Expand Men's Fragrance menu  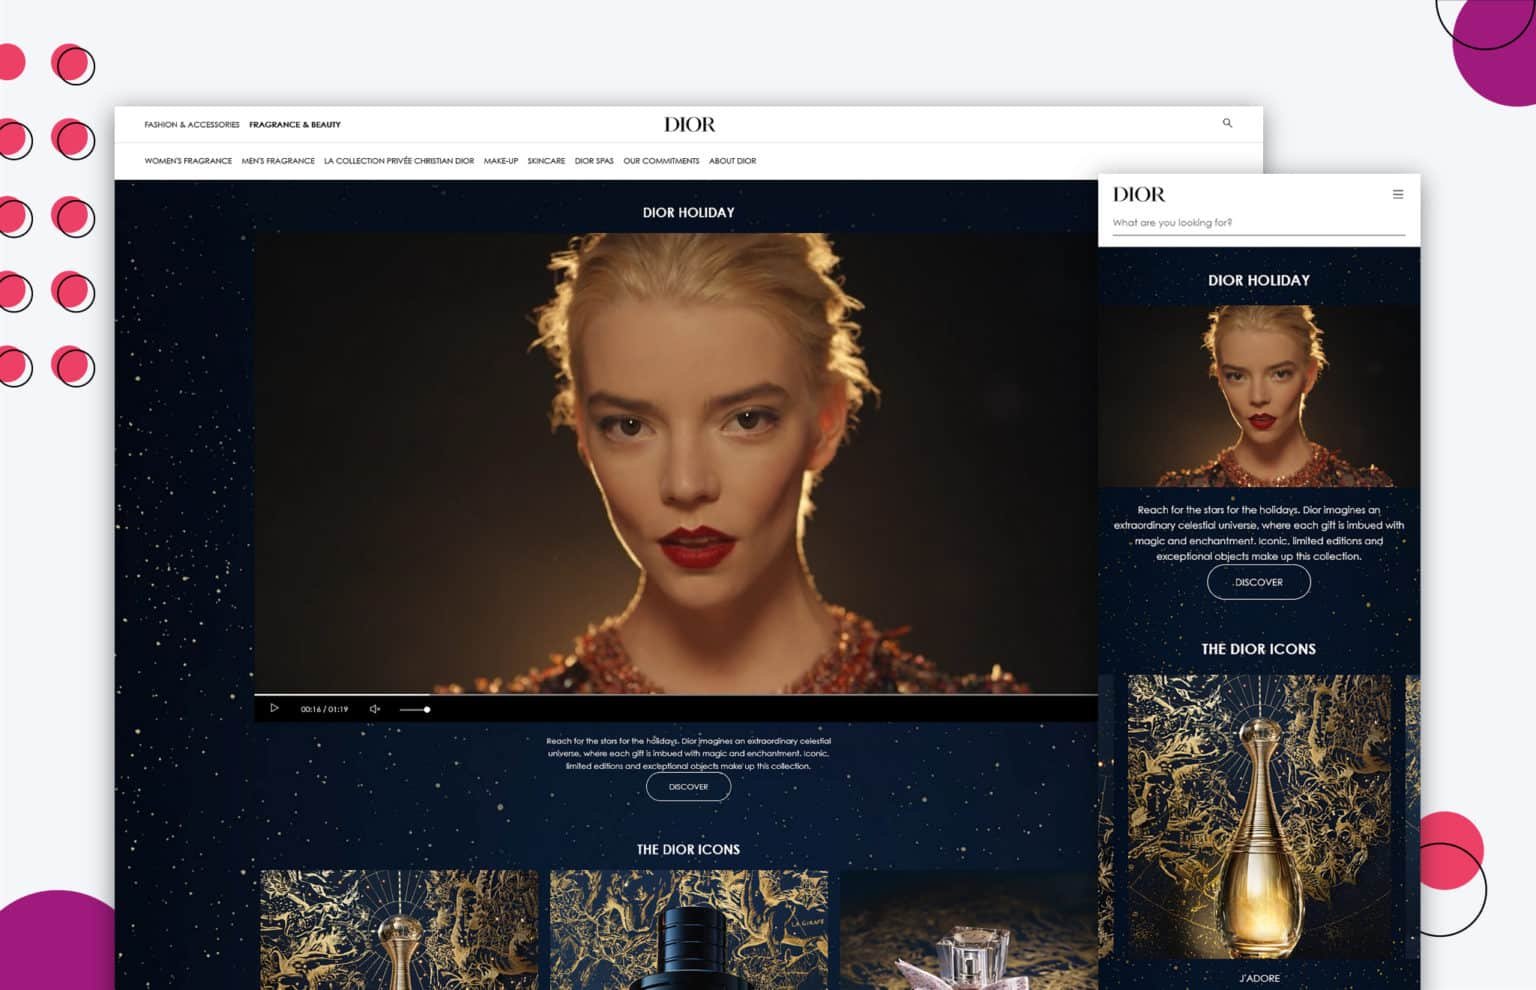click(278, 161)
